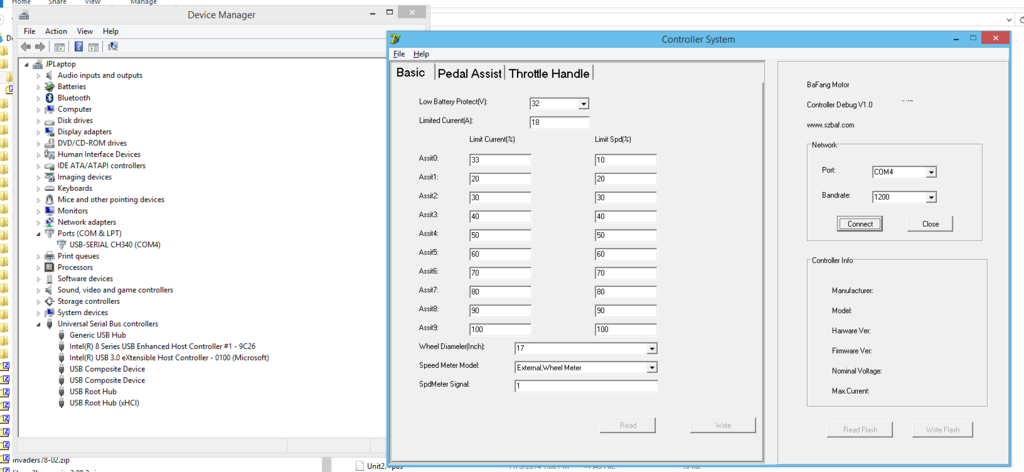Click the Display adapters category icon
Image resolution: width=1024 pixels, height=472 pixels.
click(50, 132)
